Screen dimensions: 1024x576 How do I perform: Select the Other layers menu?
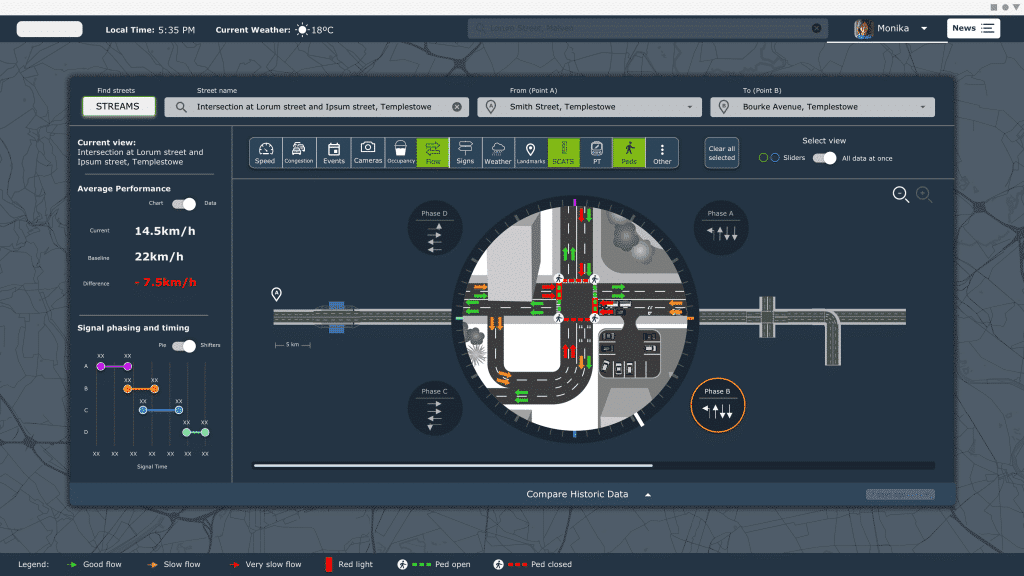pyautogui.click(x=662, y=150)
